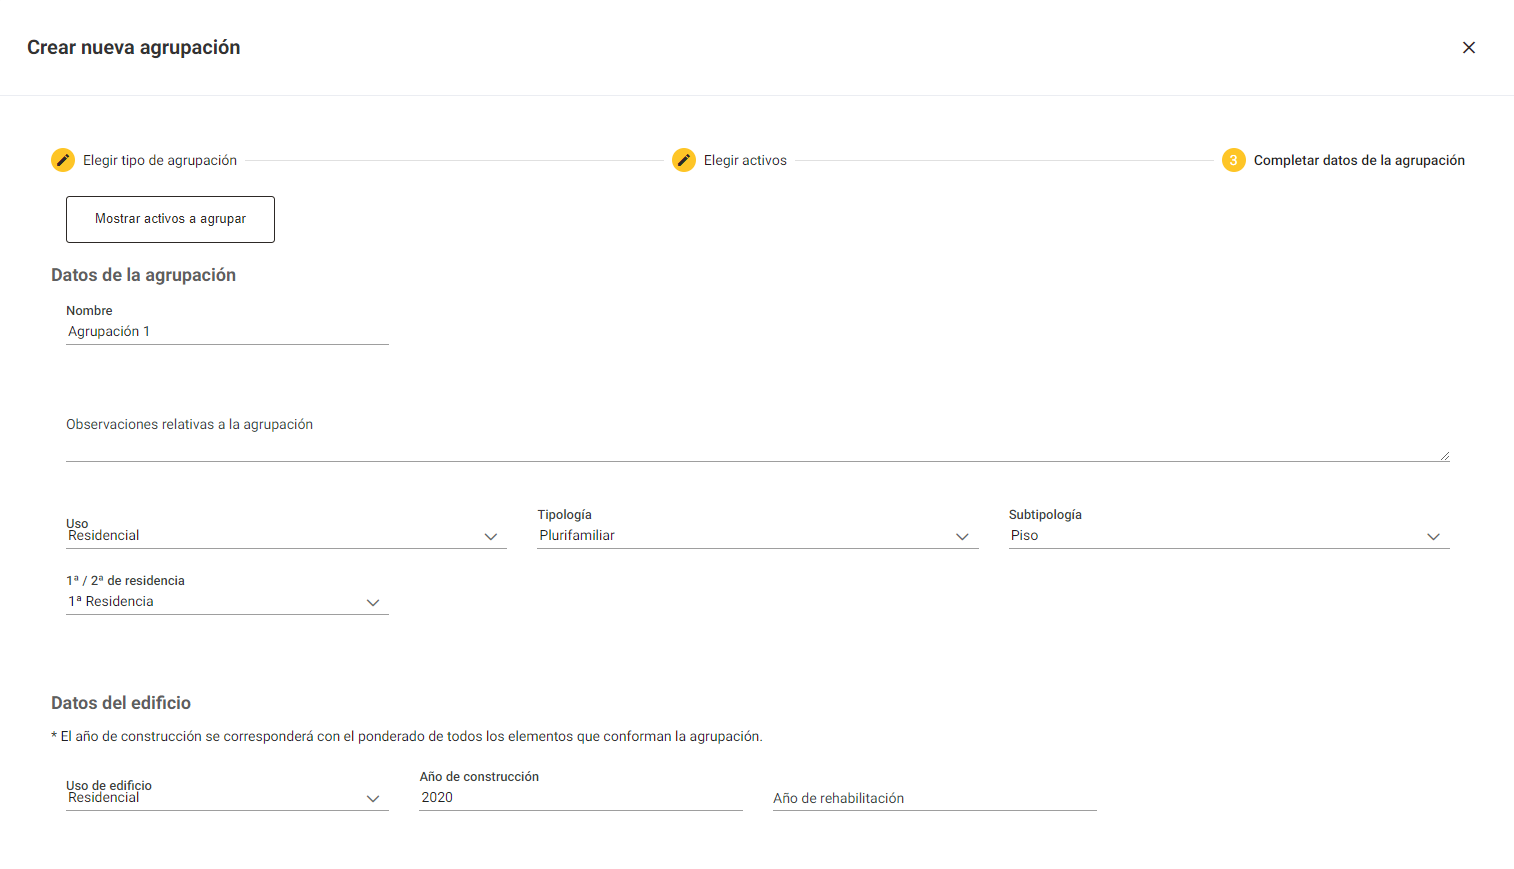The width and height of the screenshot is (1514, 869).
Task: Close the Crear nueva agrupación dialog
Action: click(1468, 48)
